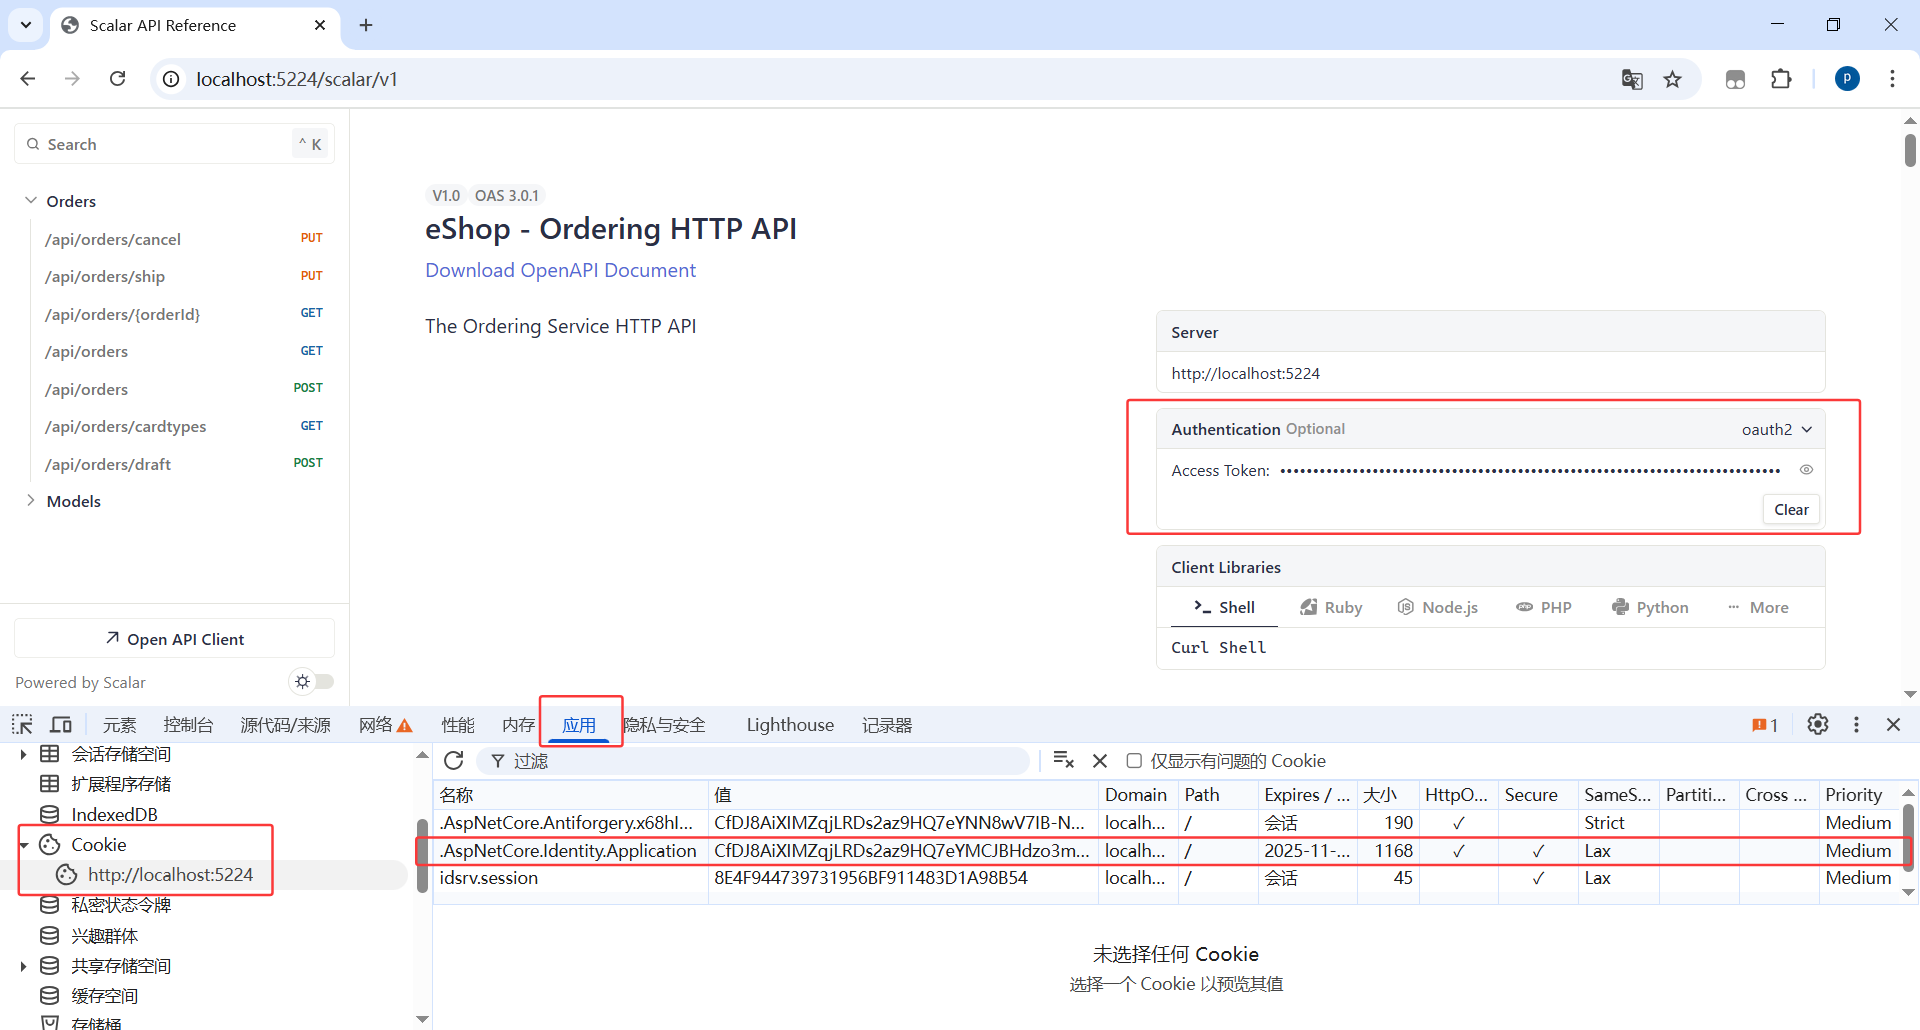Image resolution: width=1920 pixels, height=1030 pixels.
Task: Select the Ruby client library tab
Action: coord(1331,607)
